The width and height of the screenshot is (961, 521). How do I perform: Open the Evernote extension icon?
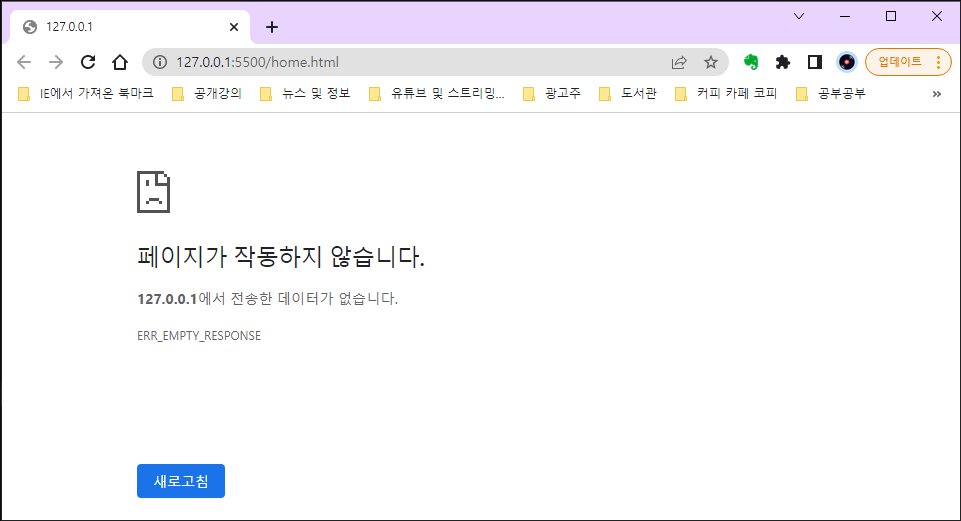(751, 62)
